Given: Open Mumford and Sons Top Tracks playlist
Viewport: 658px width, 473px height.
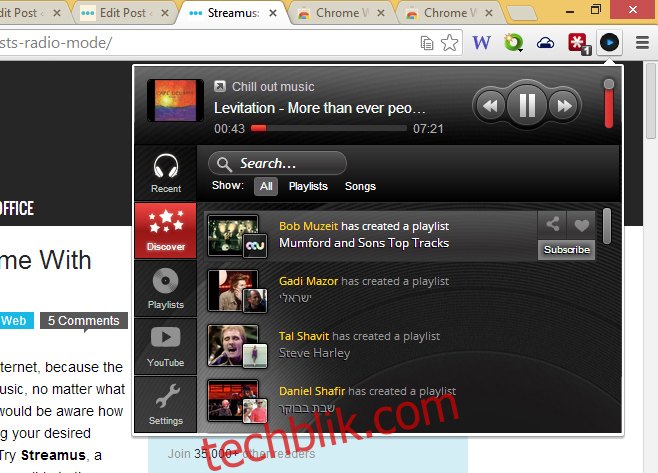Looking at the screenshot, I should [364, 243].
